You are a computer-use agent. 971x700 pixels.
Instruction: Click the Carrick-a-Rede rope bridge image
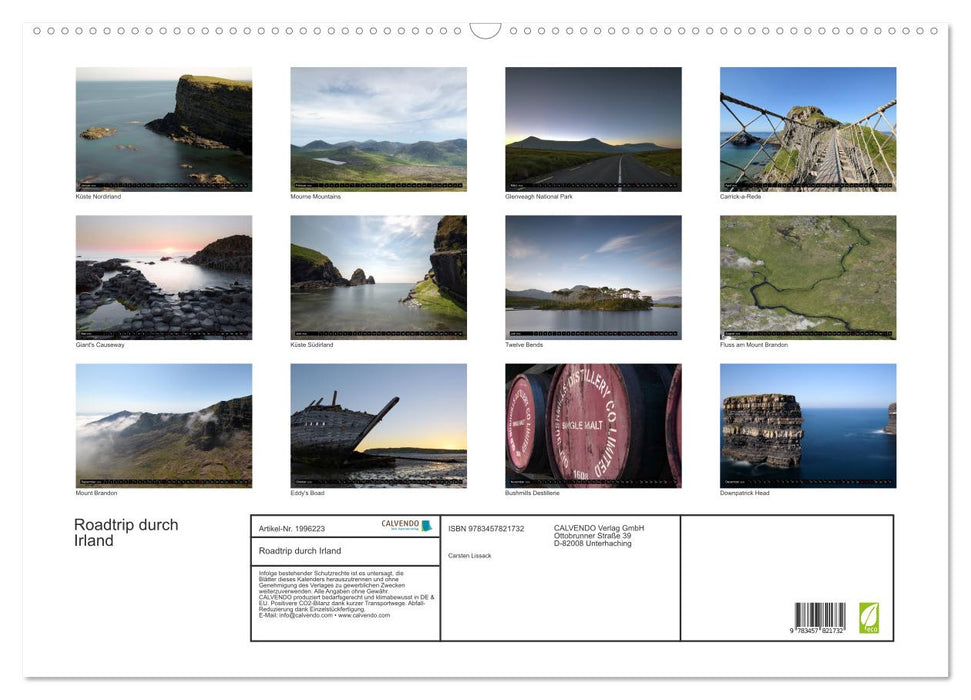click(808, 127)
